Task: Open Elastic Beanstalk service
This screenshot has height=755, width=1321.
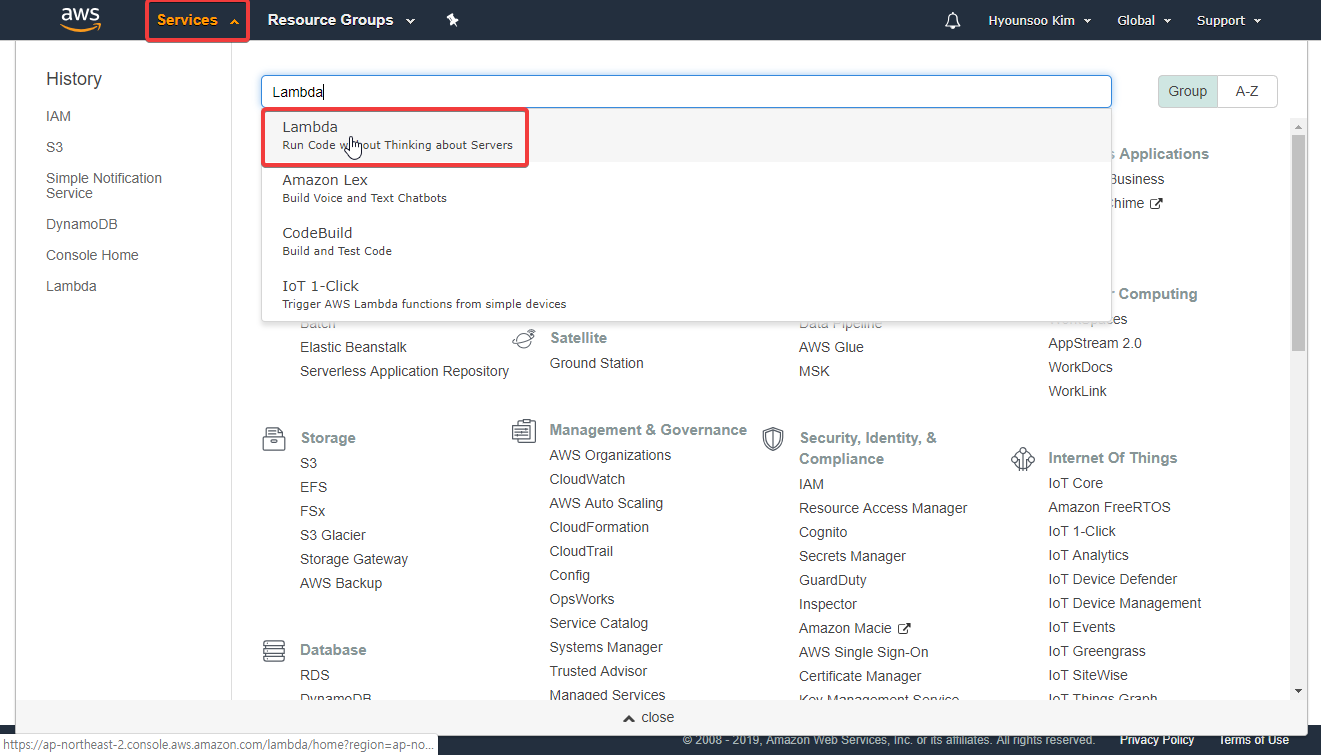Action: tap(353, 347)
